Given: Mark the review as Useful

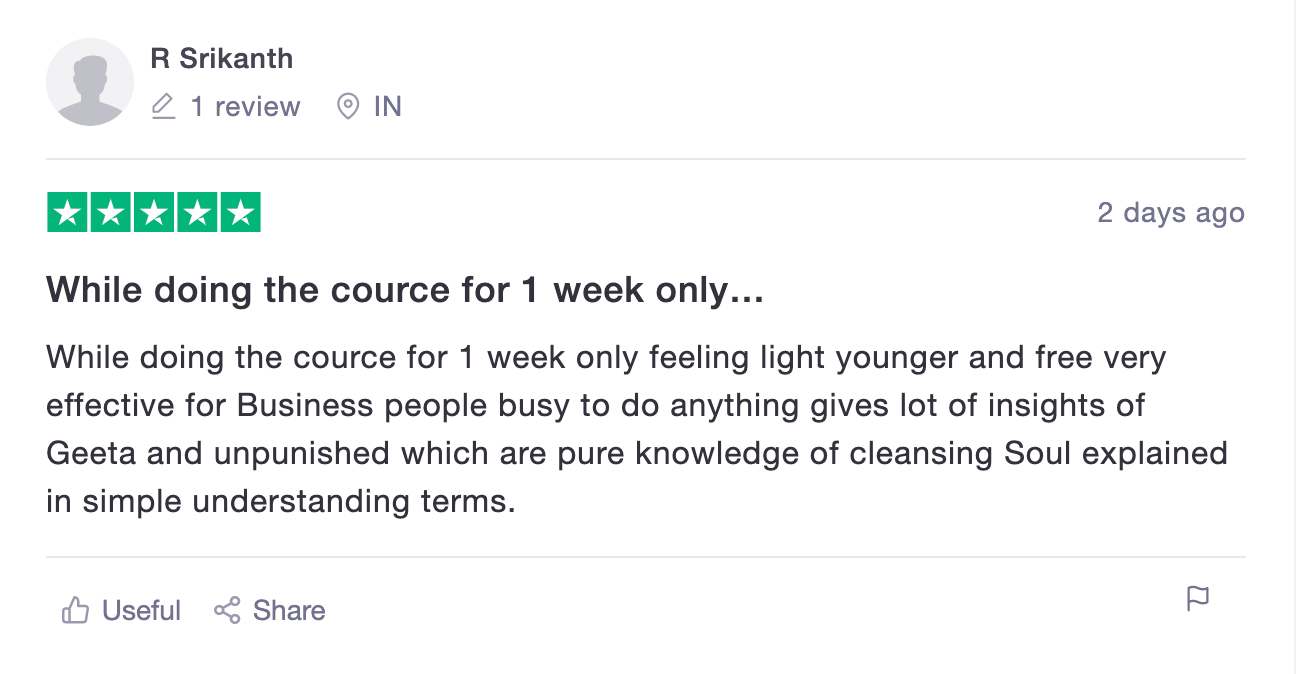Looking at the screenshot, I should pyautogui.click(x=141, y=610).
